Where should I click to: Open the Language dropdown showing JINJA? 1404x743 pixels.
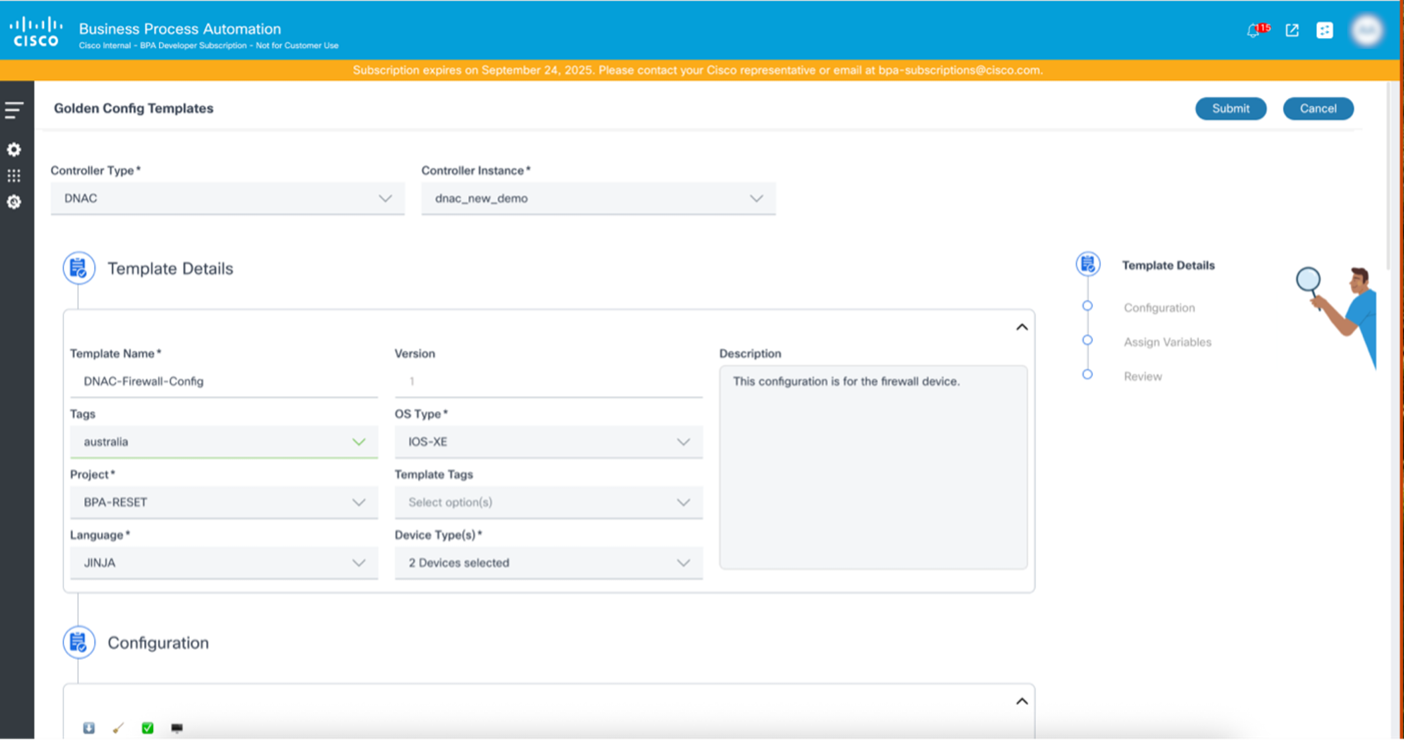click(224, 563)
